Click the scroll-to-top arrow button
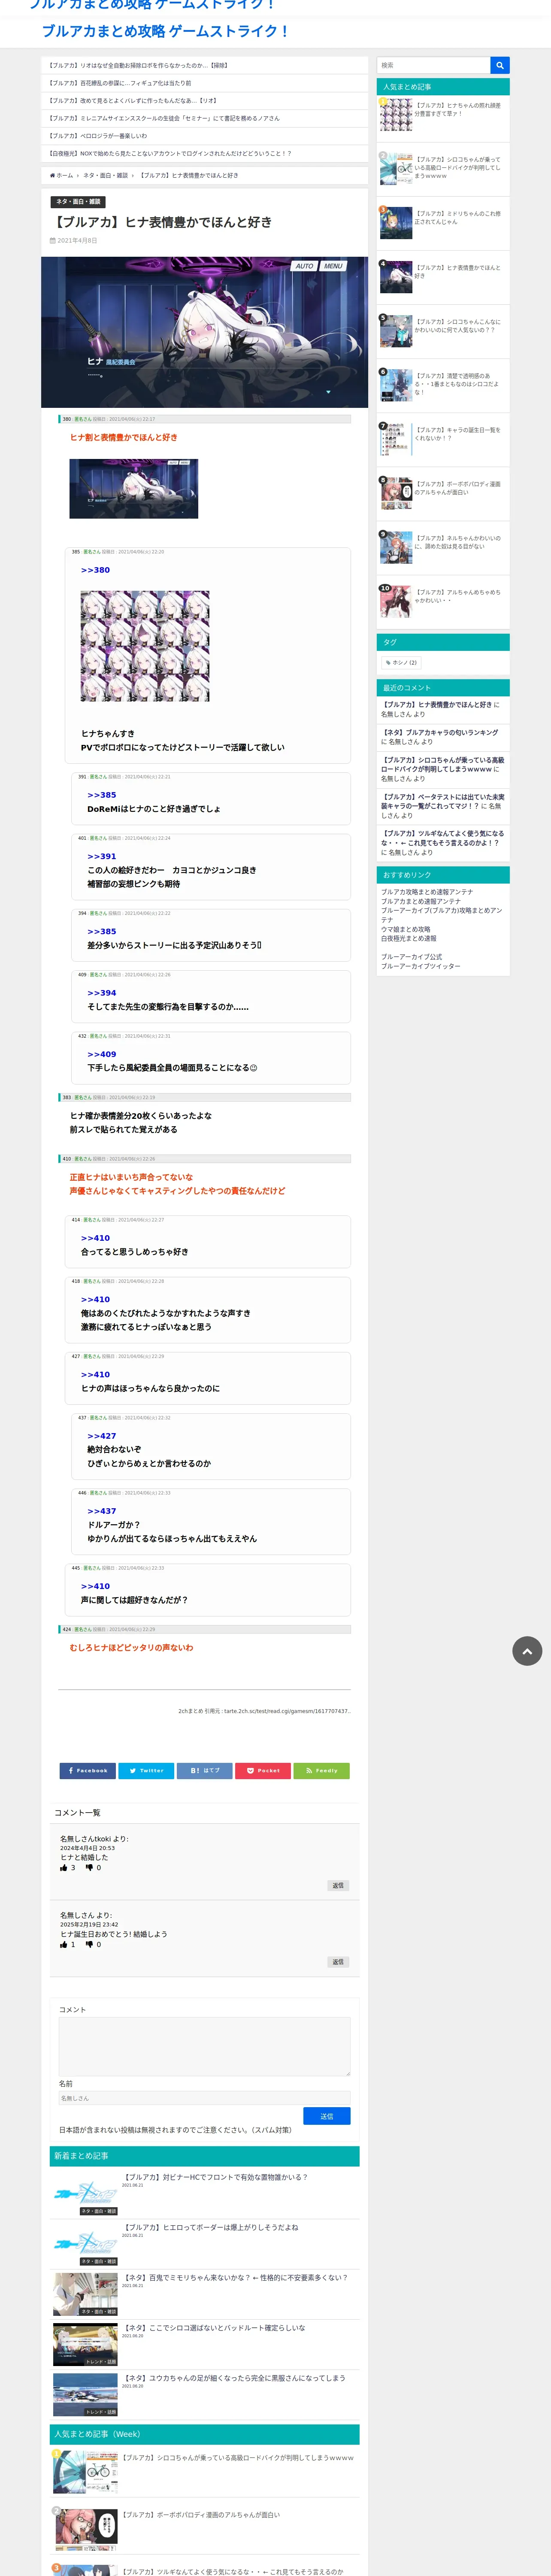This screenshot has width=551, height=2576. (x=527, y=1650)
